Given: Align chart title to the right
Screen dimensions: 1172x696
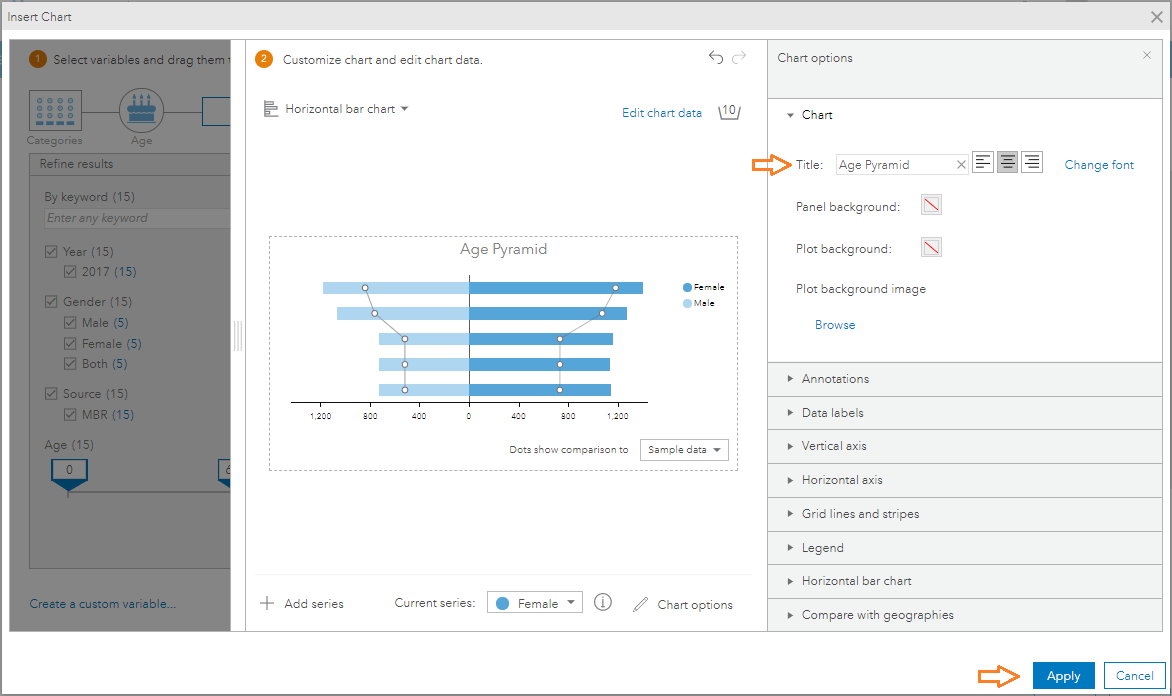Looking at the screenshot, I should click(x=1032, y=163).
